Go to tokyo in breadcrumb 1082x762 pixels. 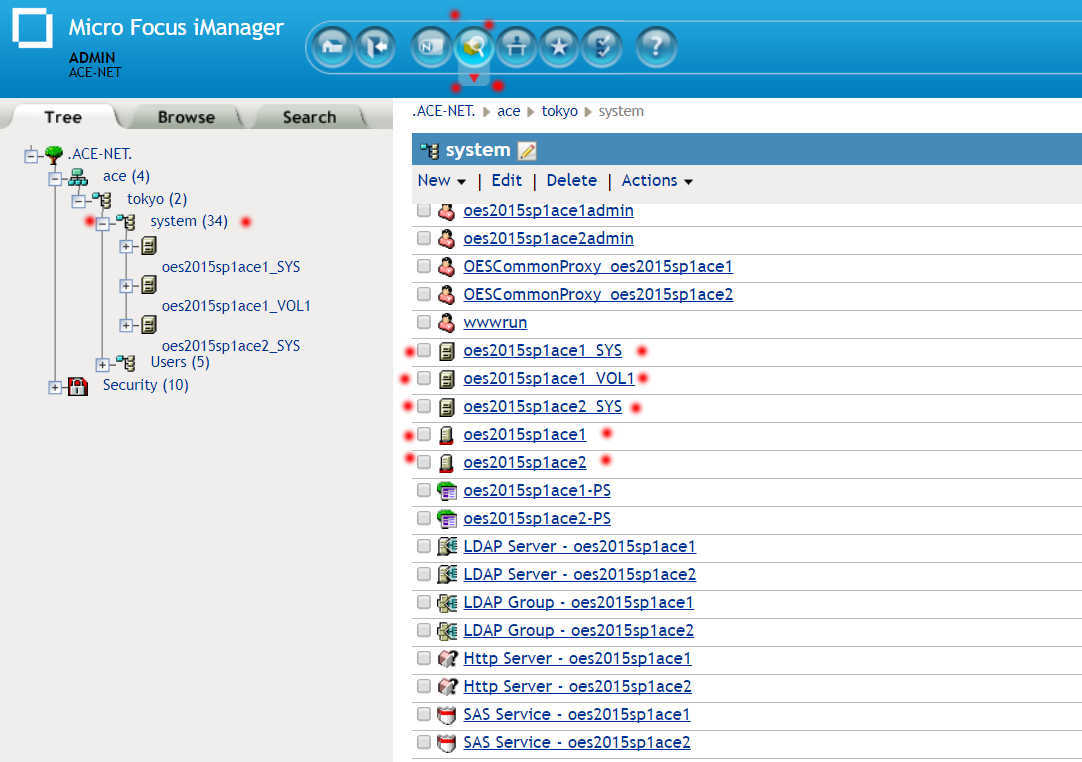pos(560,111)
